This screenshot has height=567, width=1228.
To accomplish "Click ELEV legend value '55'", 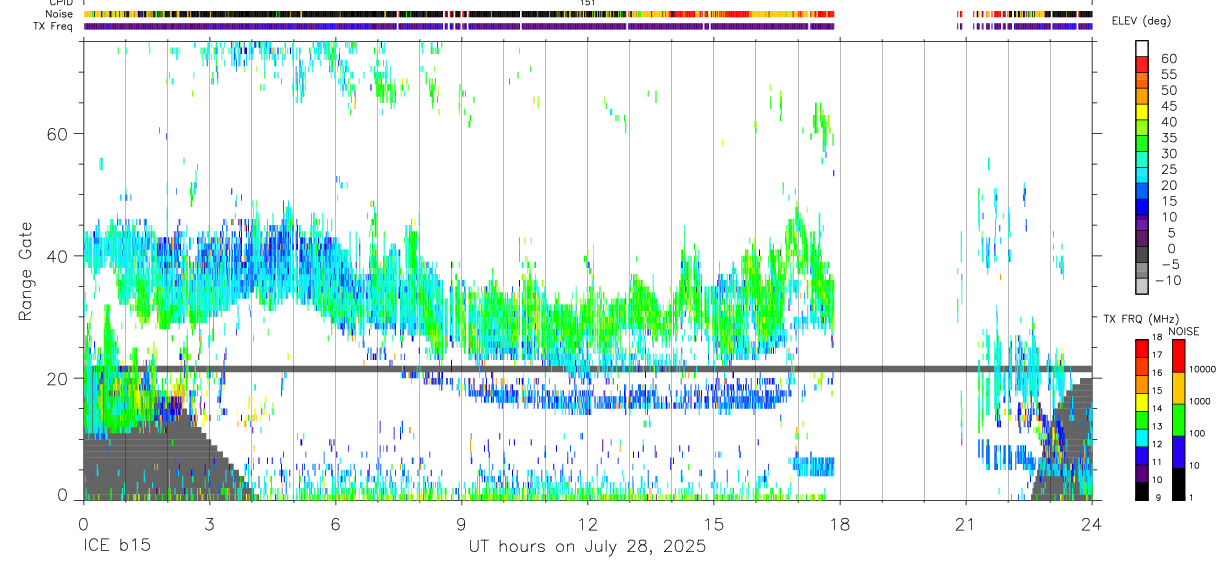I will (x=1168, y=75).
